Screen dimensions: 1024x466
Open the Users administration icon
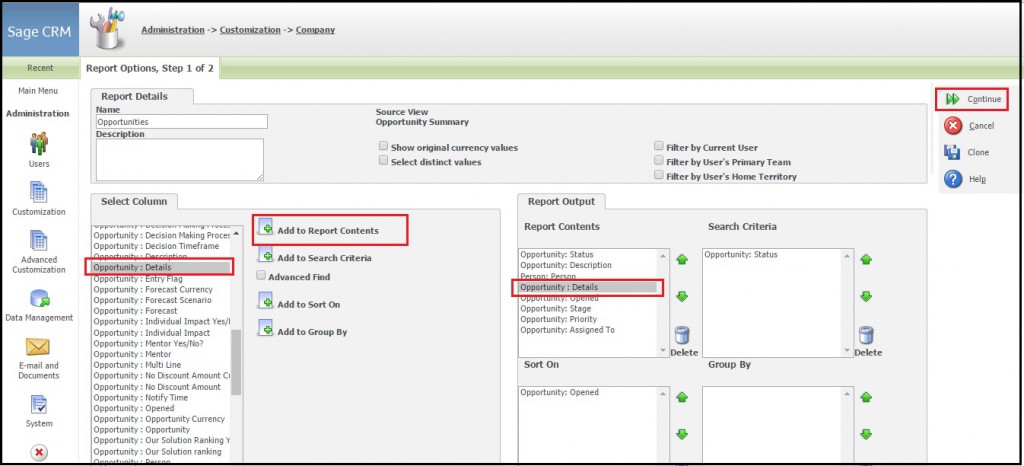click(x=39, y=143)
